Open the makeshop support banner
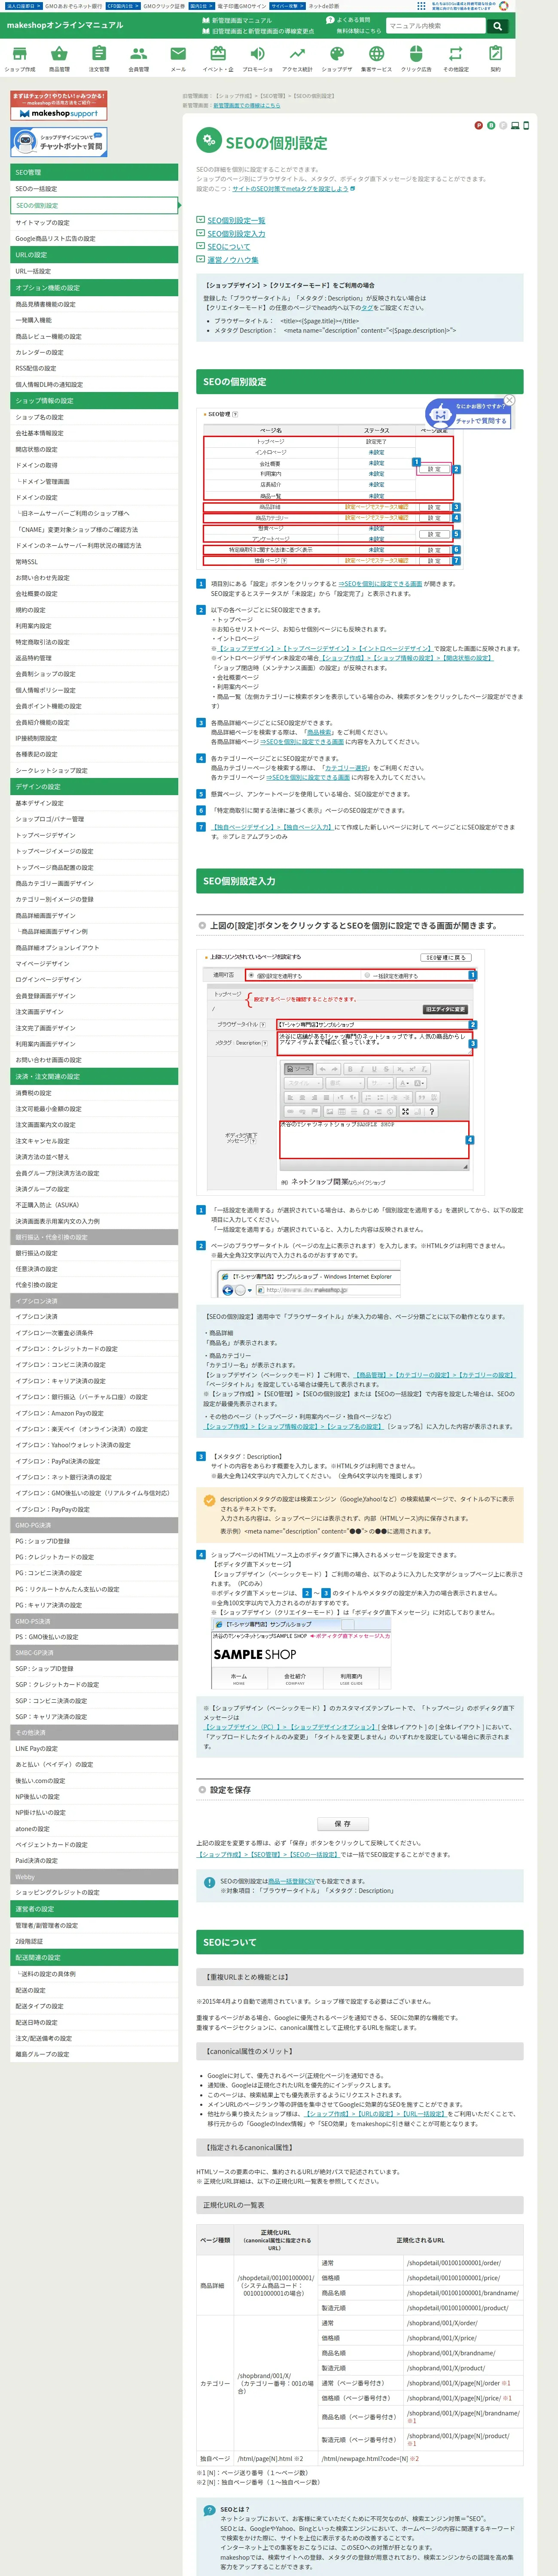This screenshot has height=2576, width=558. [x=58, y=106]
